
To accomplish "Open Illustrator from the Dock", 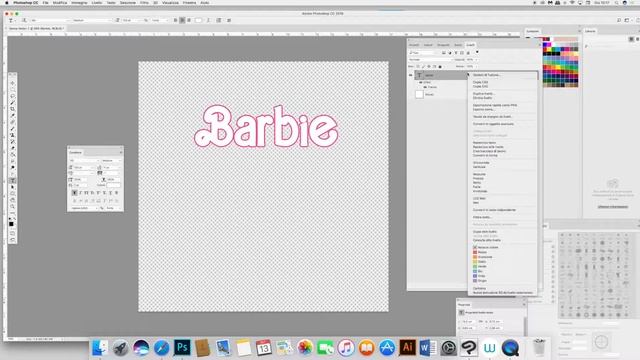I will pos(407,348).
